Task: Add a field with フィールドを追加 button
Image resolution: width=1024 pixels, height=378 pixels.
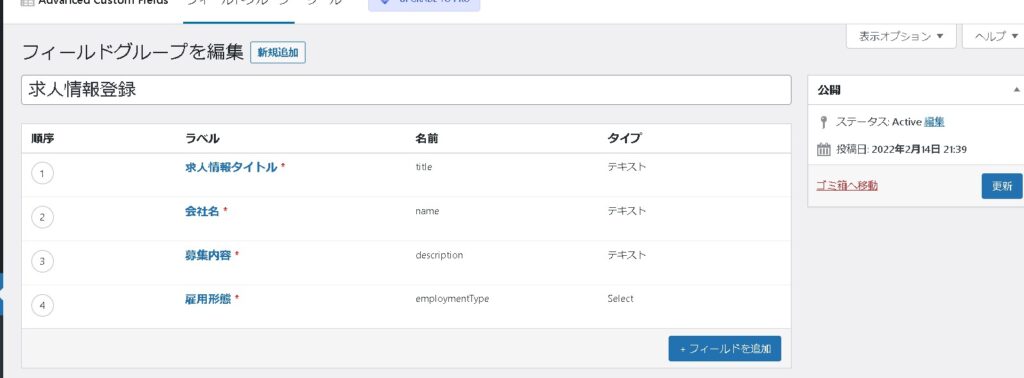Action: point(725,349)
